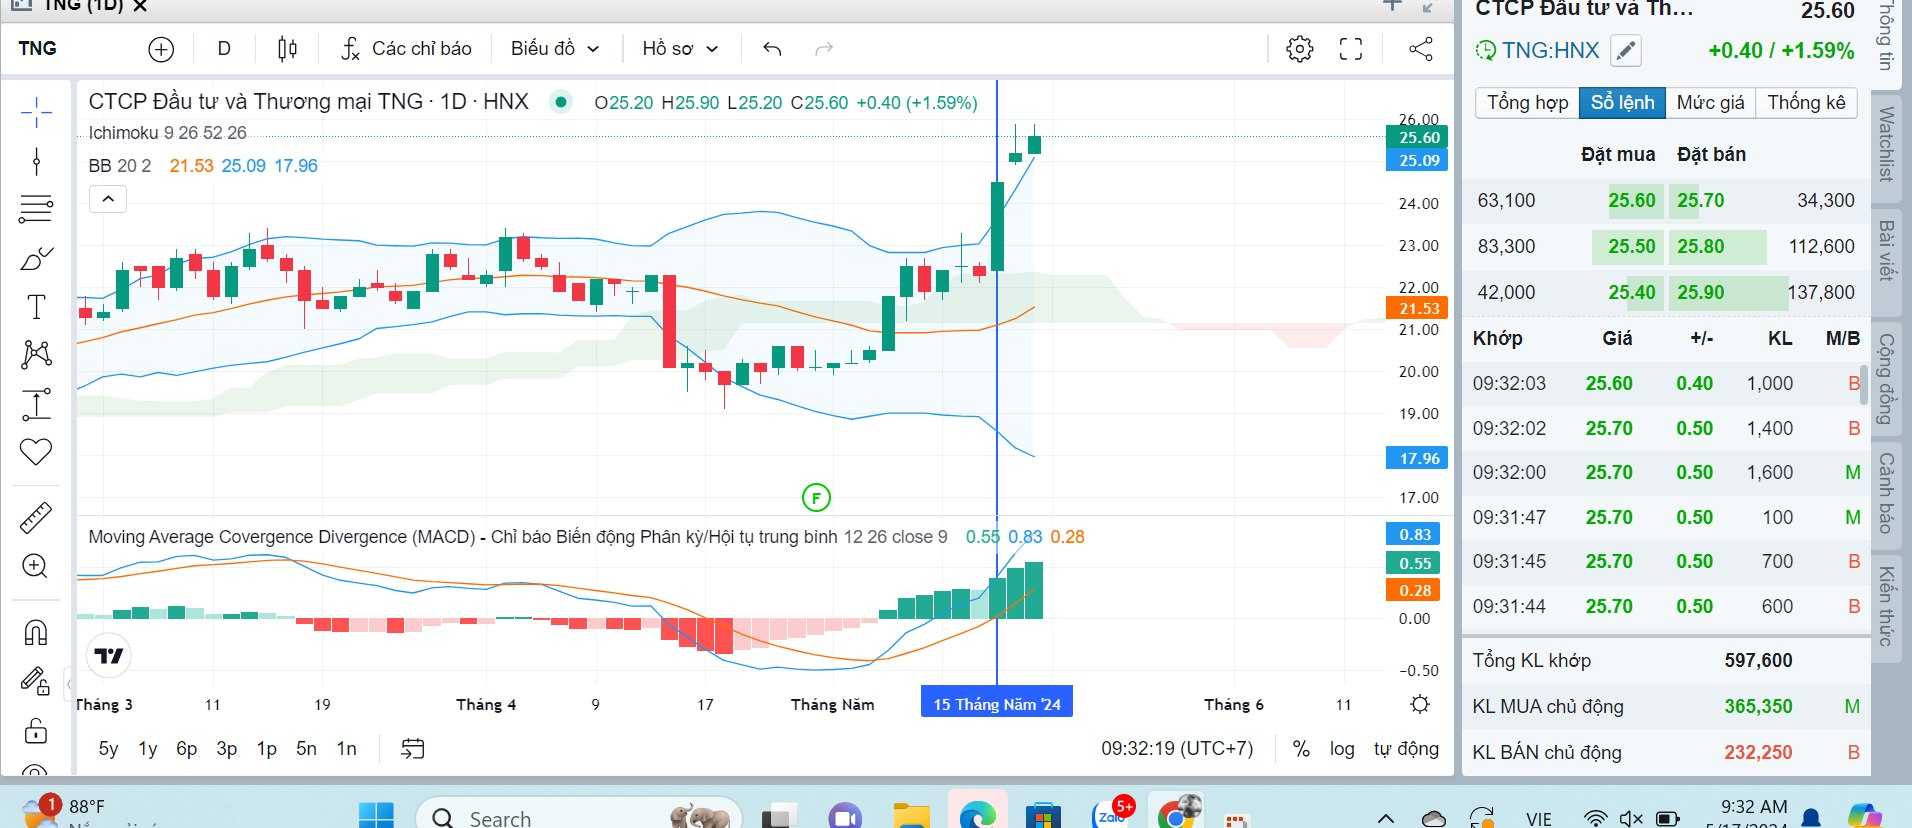Viewport: 1912px width, 828px height.
Task: Click the 25.70 ask price cell
Action: click(x=1701, y=201)
